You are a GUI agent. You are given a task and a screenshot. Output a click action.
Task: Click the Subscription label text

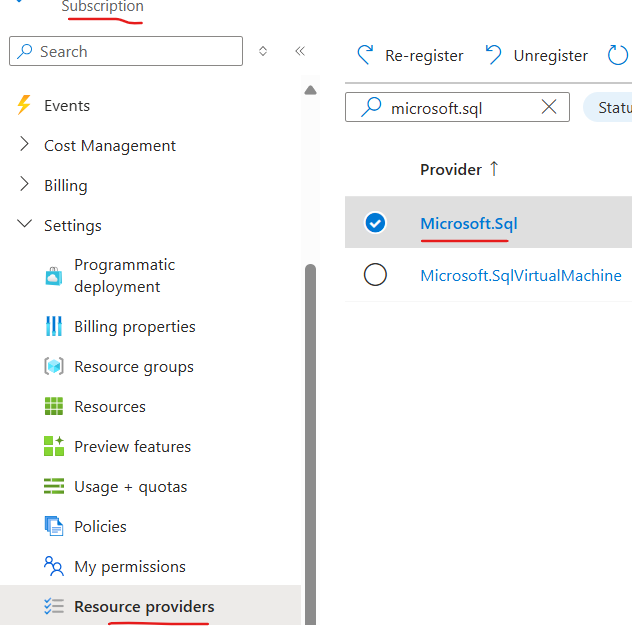click(x=102, y=6)
